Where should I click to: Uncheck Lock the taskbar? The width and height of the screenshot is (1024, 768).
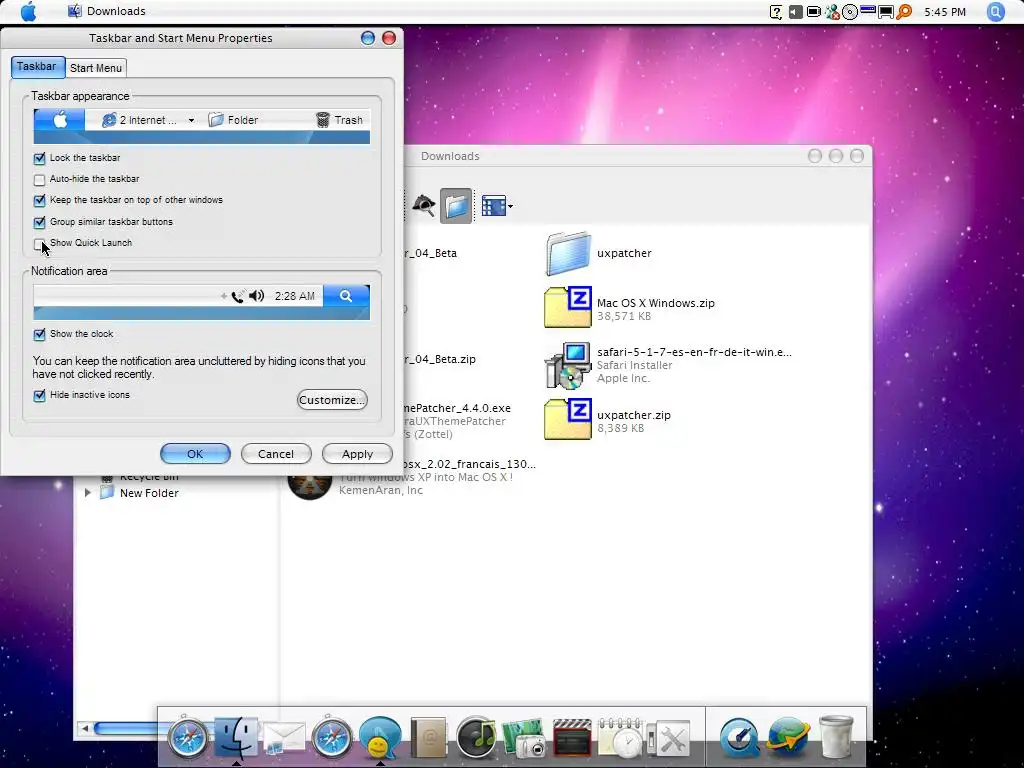pyautogui.click(x=39, y=158)
